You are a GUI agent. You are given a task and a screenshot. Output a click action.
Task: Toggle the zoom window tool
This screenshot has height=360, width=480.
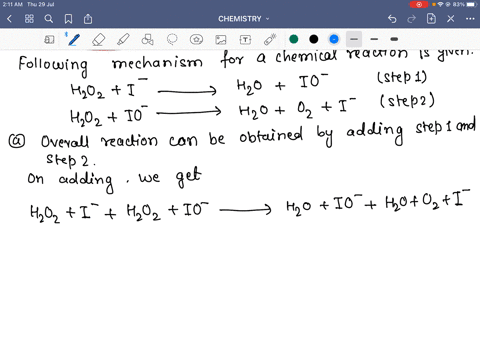pyautogui.click(x=49, y=40)
